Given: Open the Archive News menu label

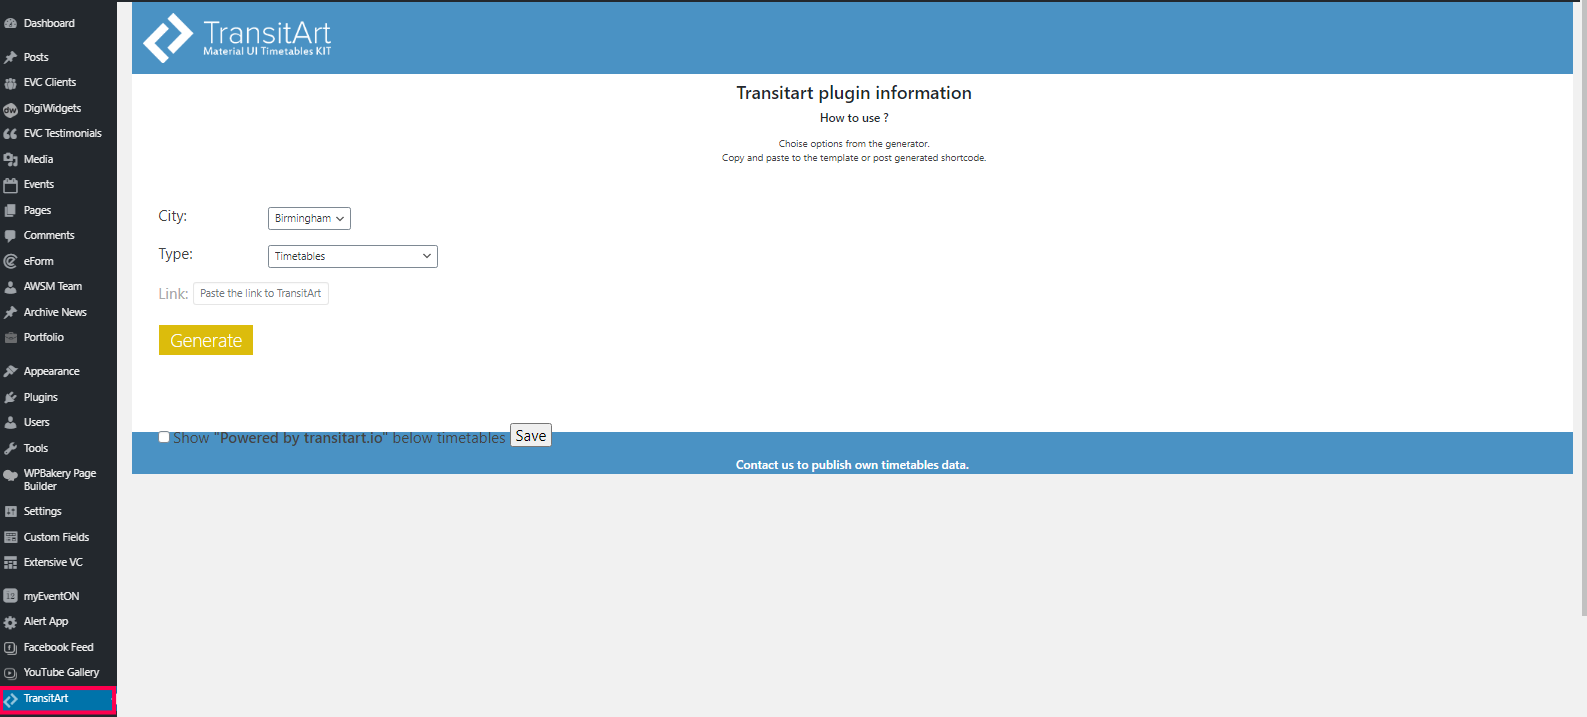Looking at the screenshot, I should [55, 312].
